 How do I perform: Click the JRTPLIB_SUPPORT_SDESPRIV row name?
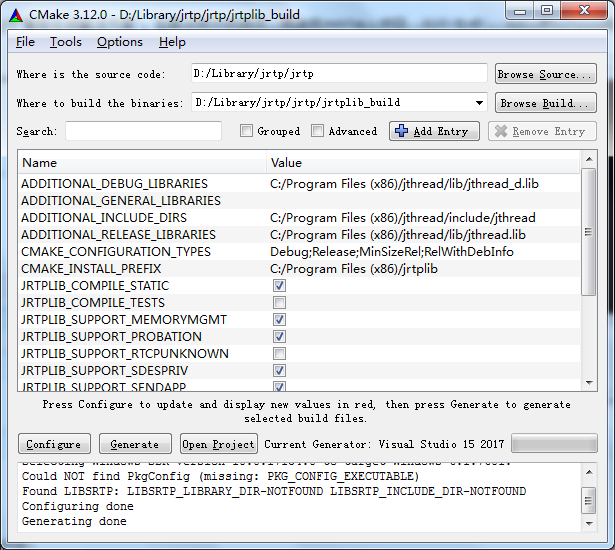point(104,371)
